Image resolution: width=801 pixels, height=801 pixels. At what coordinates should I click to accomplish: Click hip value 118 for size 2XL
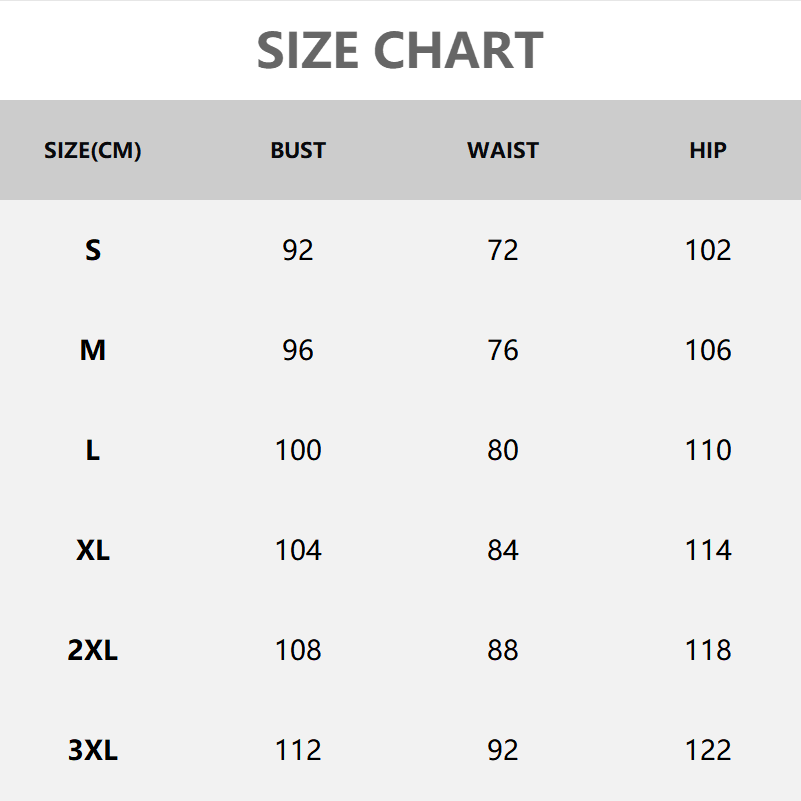tap(708, 650)
